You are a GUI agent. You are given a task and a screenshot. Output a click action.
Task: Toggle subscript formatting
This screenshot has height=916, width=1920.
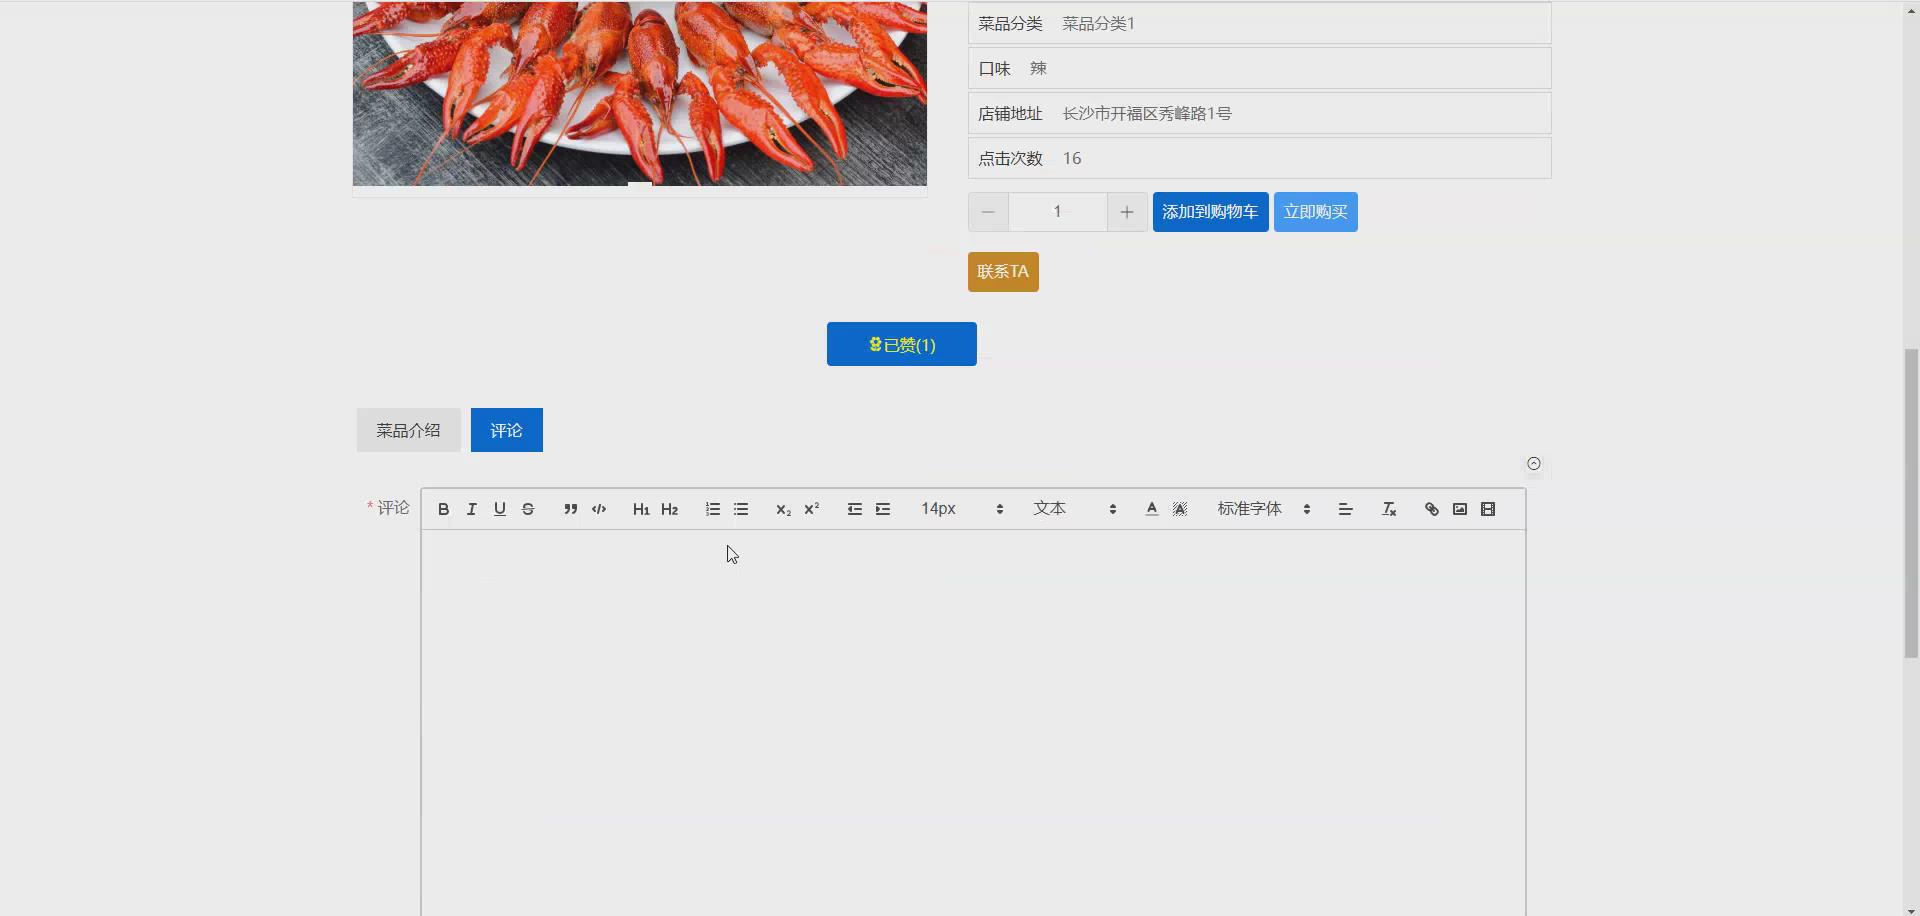(x=783, y=509)
